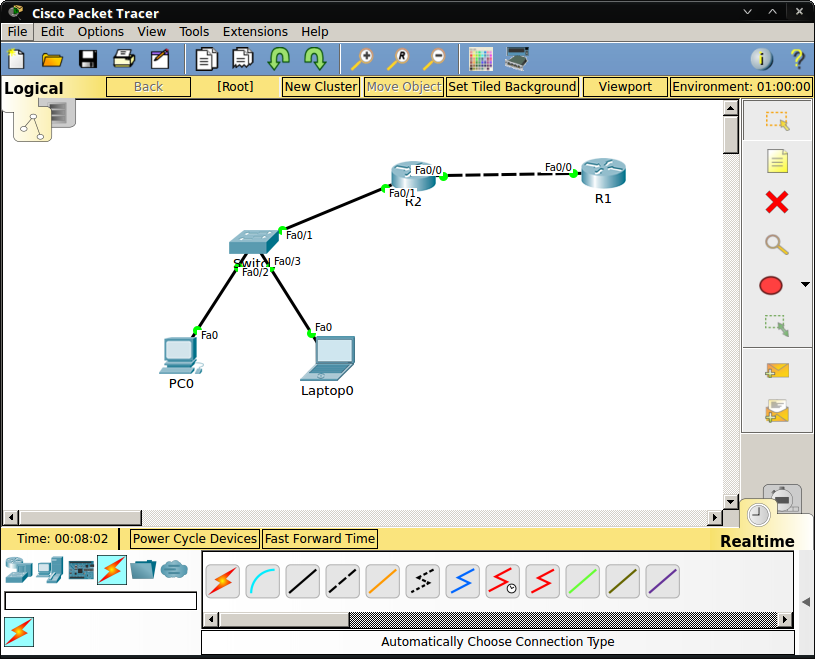Viewport: 815px width, 659px height.
Task: Click the Zoom In toolbar icon
Action: (x=361, y=59)
